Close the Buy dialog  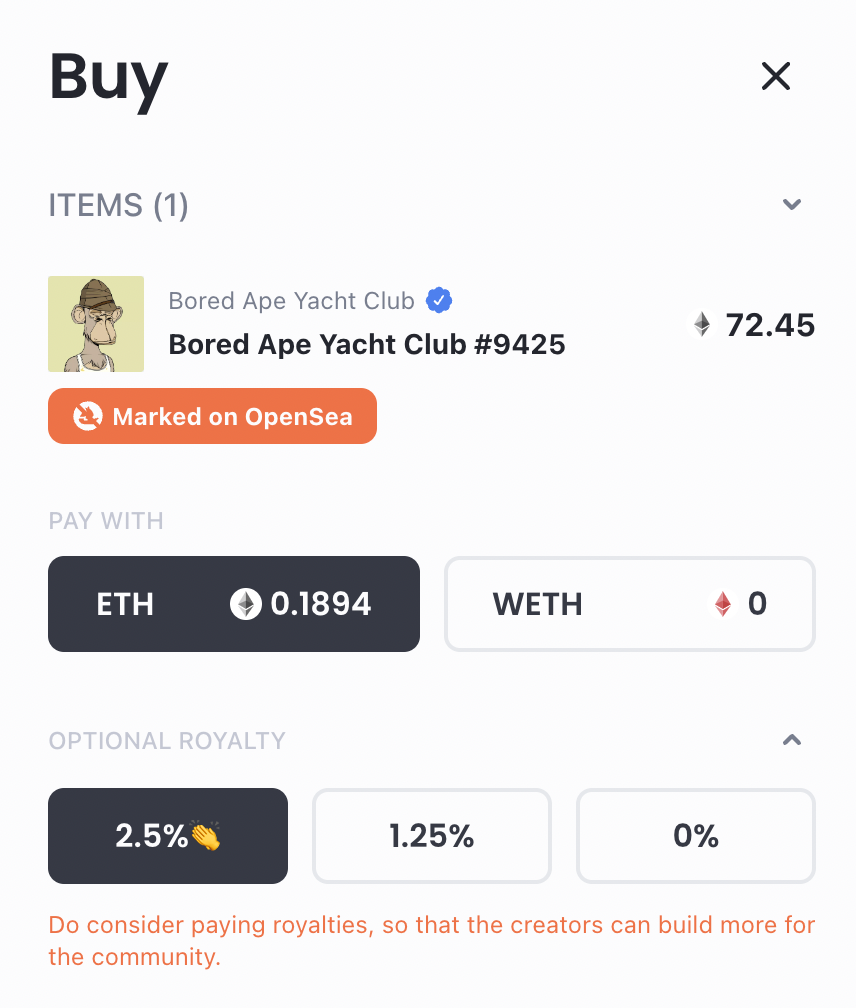776,76
